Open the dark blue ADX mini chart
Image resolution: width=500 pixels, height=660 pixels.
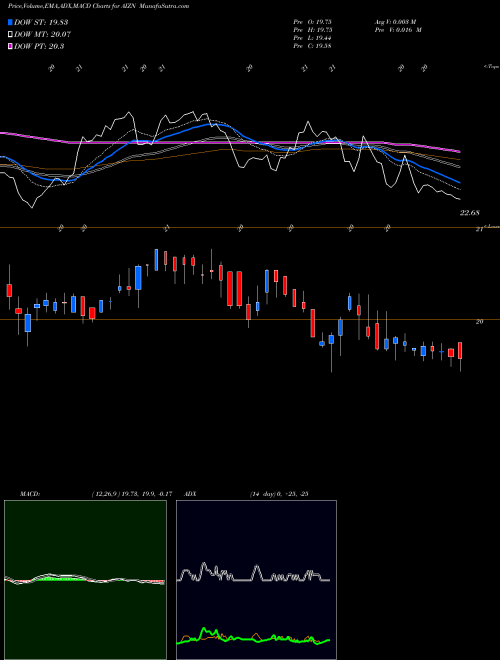point(256,580)
